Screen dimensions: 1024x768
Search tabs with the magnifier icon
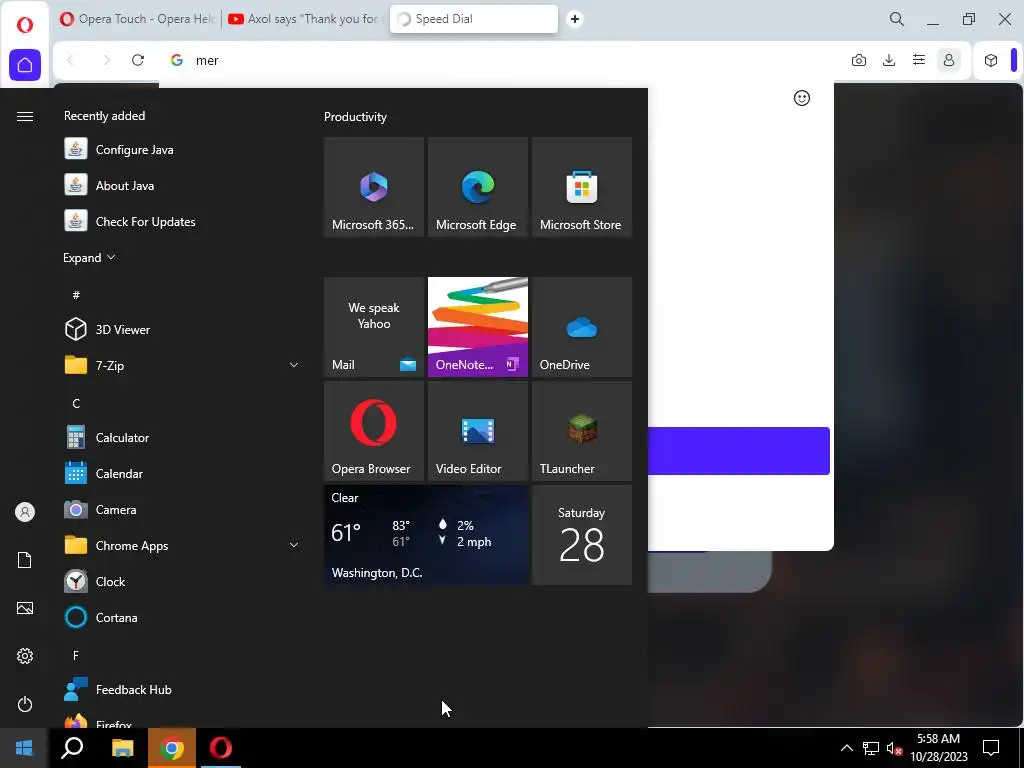[897, 19]
